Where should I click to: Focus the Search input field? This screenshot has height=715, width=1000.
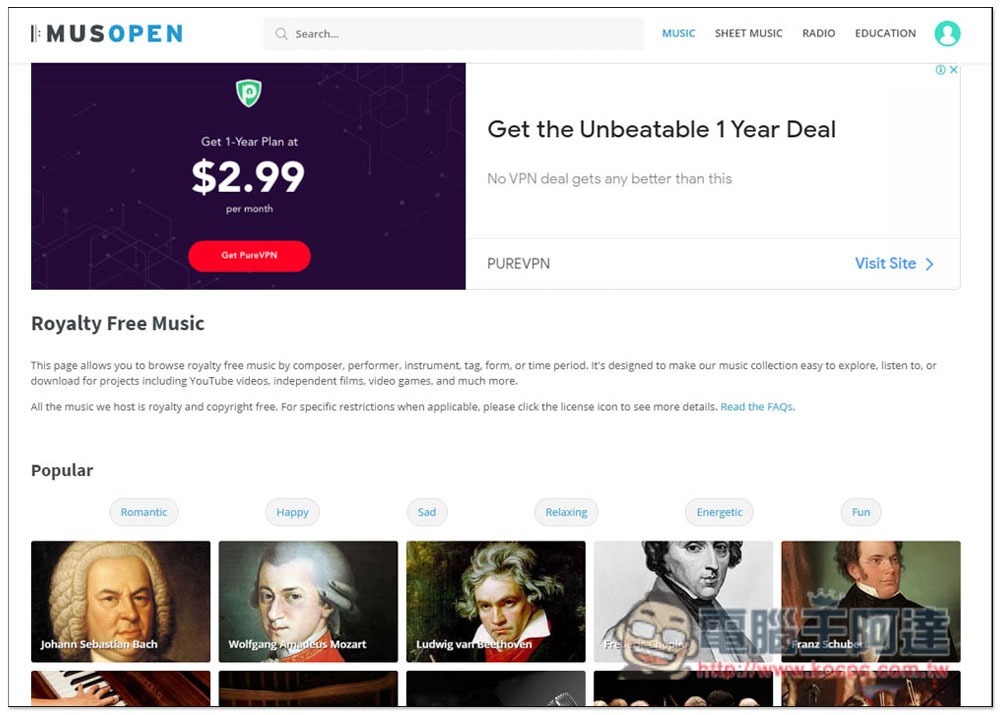coord(453,33)
